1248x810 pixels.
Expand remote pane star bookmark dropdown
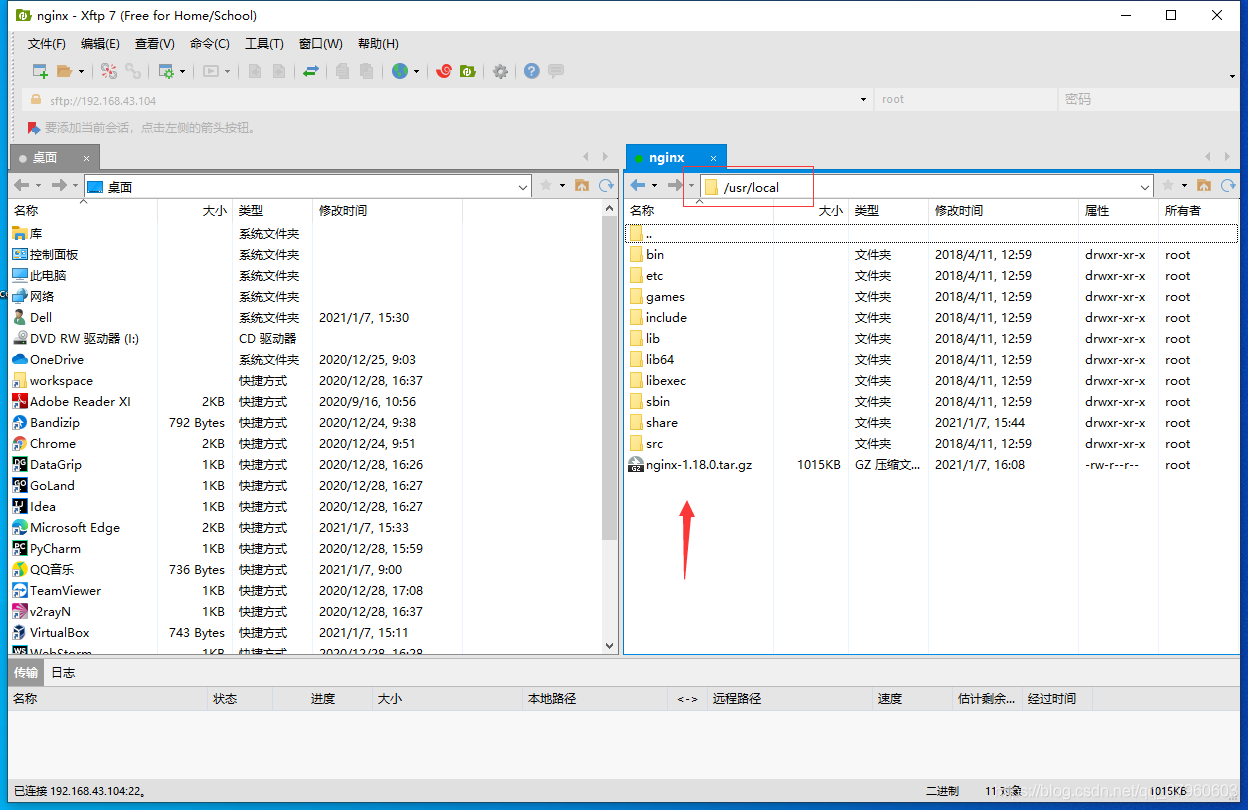tap(1184, 186)
